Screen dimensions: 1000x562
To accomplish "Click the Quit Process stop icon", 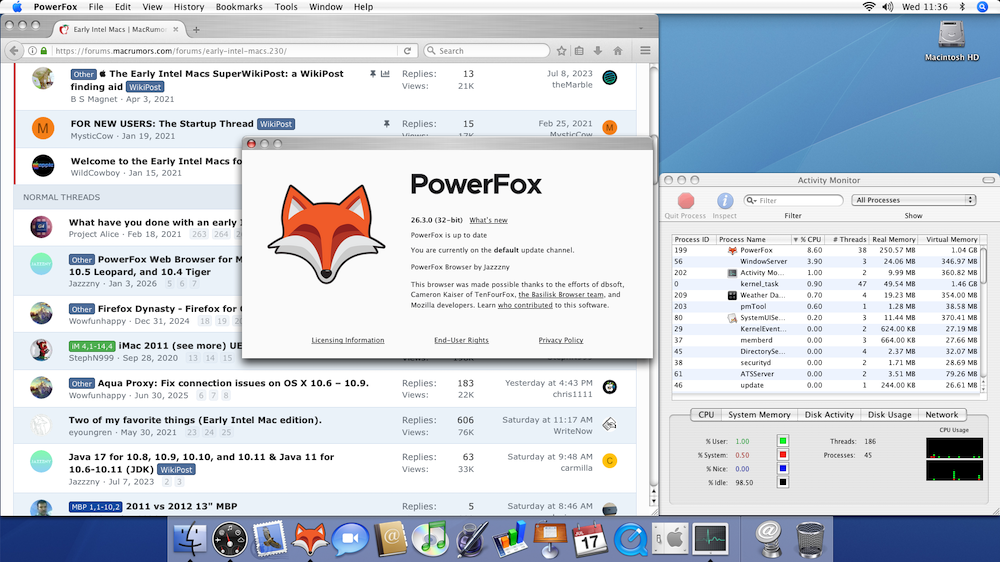I will [686, 201].
